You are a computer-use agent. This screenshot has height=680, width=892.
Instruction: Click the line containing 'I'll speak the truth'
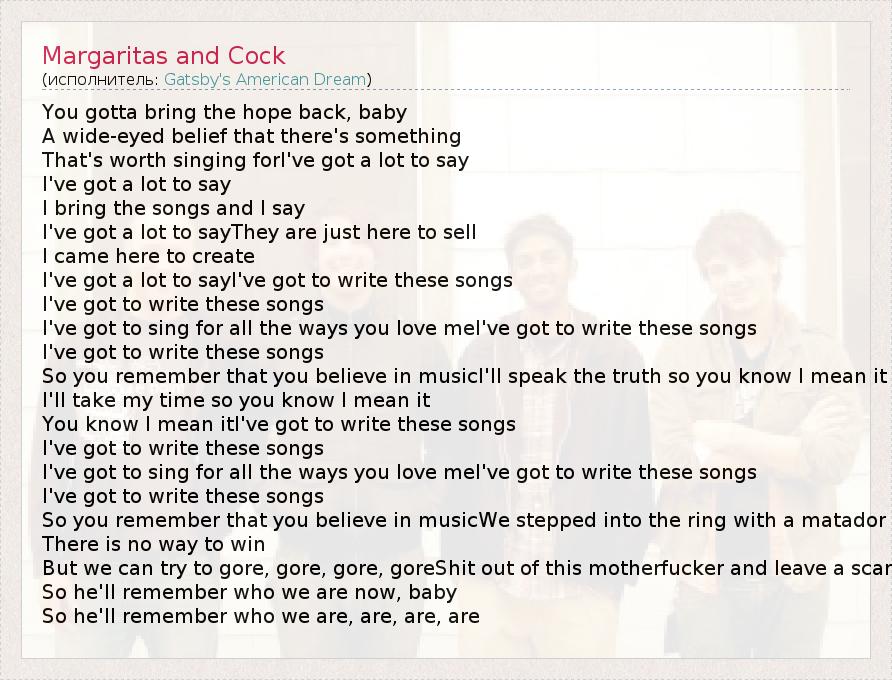coord(464,376)
